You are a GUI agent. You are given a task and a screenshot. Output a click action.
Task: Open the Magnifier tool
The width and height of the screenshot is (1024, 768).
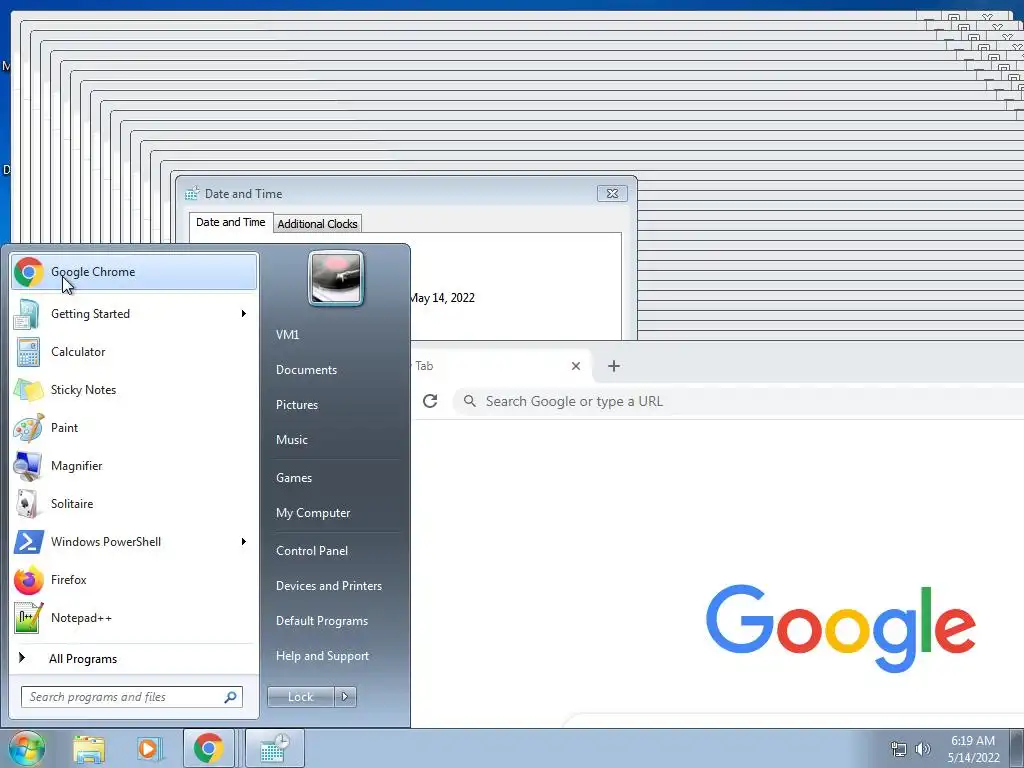coord(134,466)
